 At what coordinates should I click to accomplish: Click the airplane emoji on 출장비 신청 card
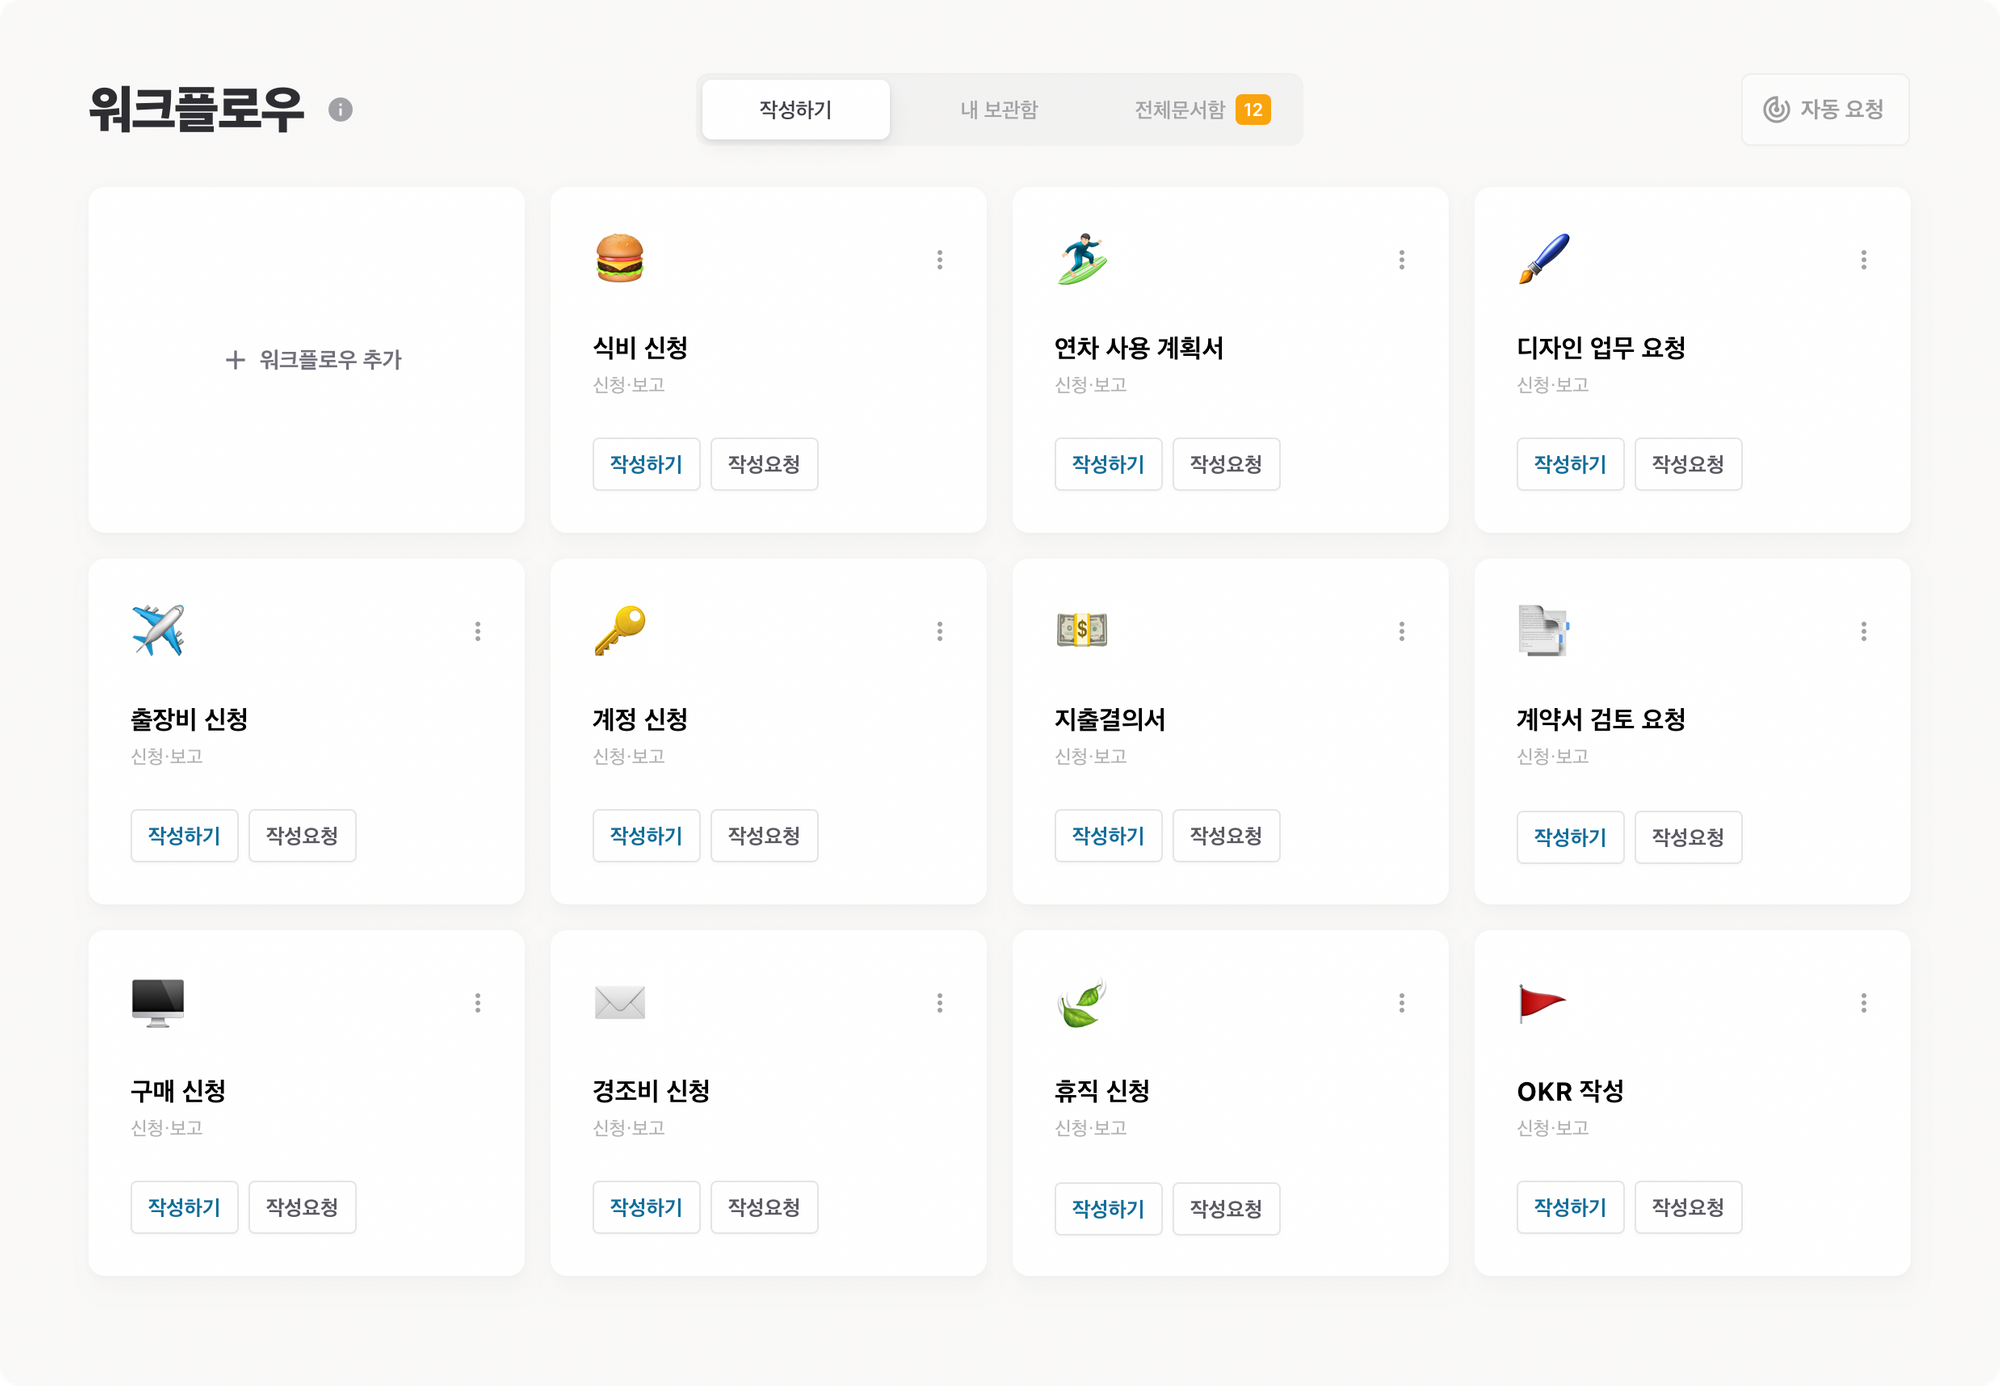pos(158,630)
